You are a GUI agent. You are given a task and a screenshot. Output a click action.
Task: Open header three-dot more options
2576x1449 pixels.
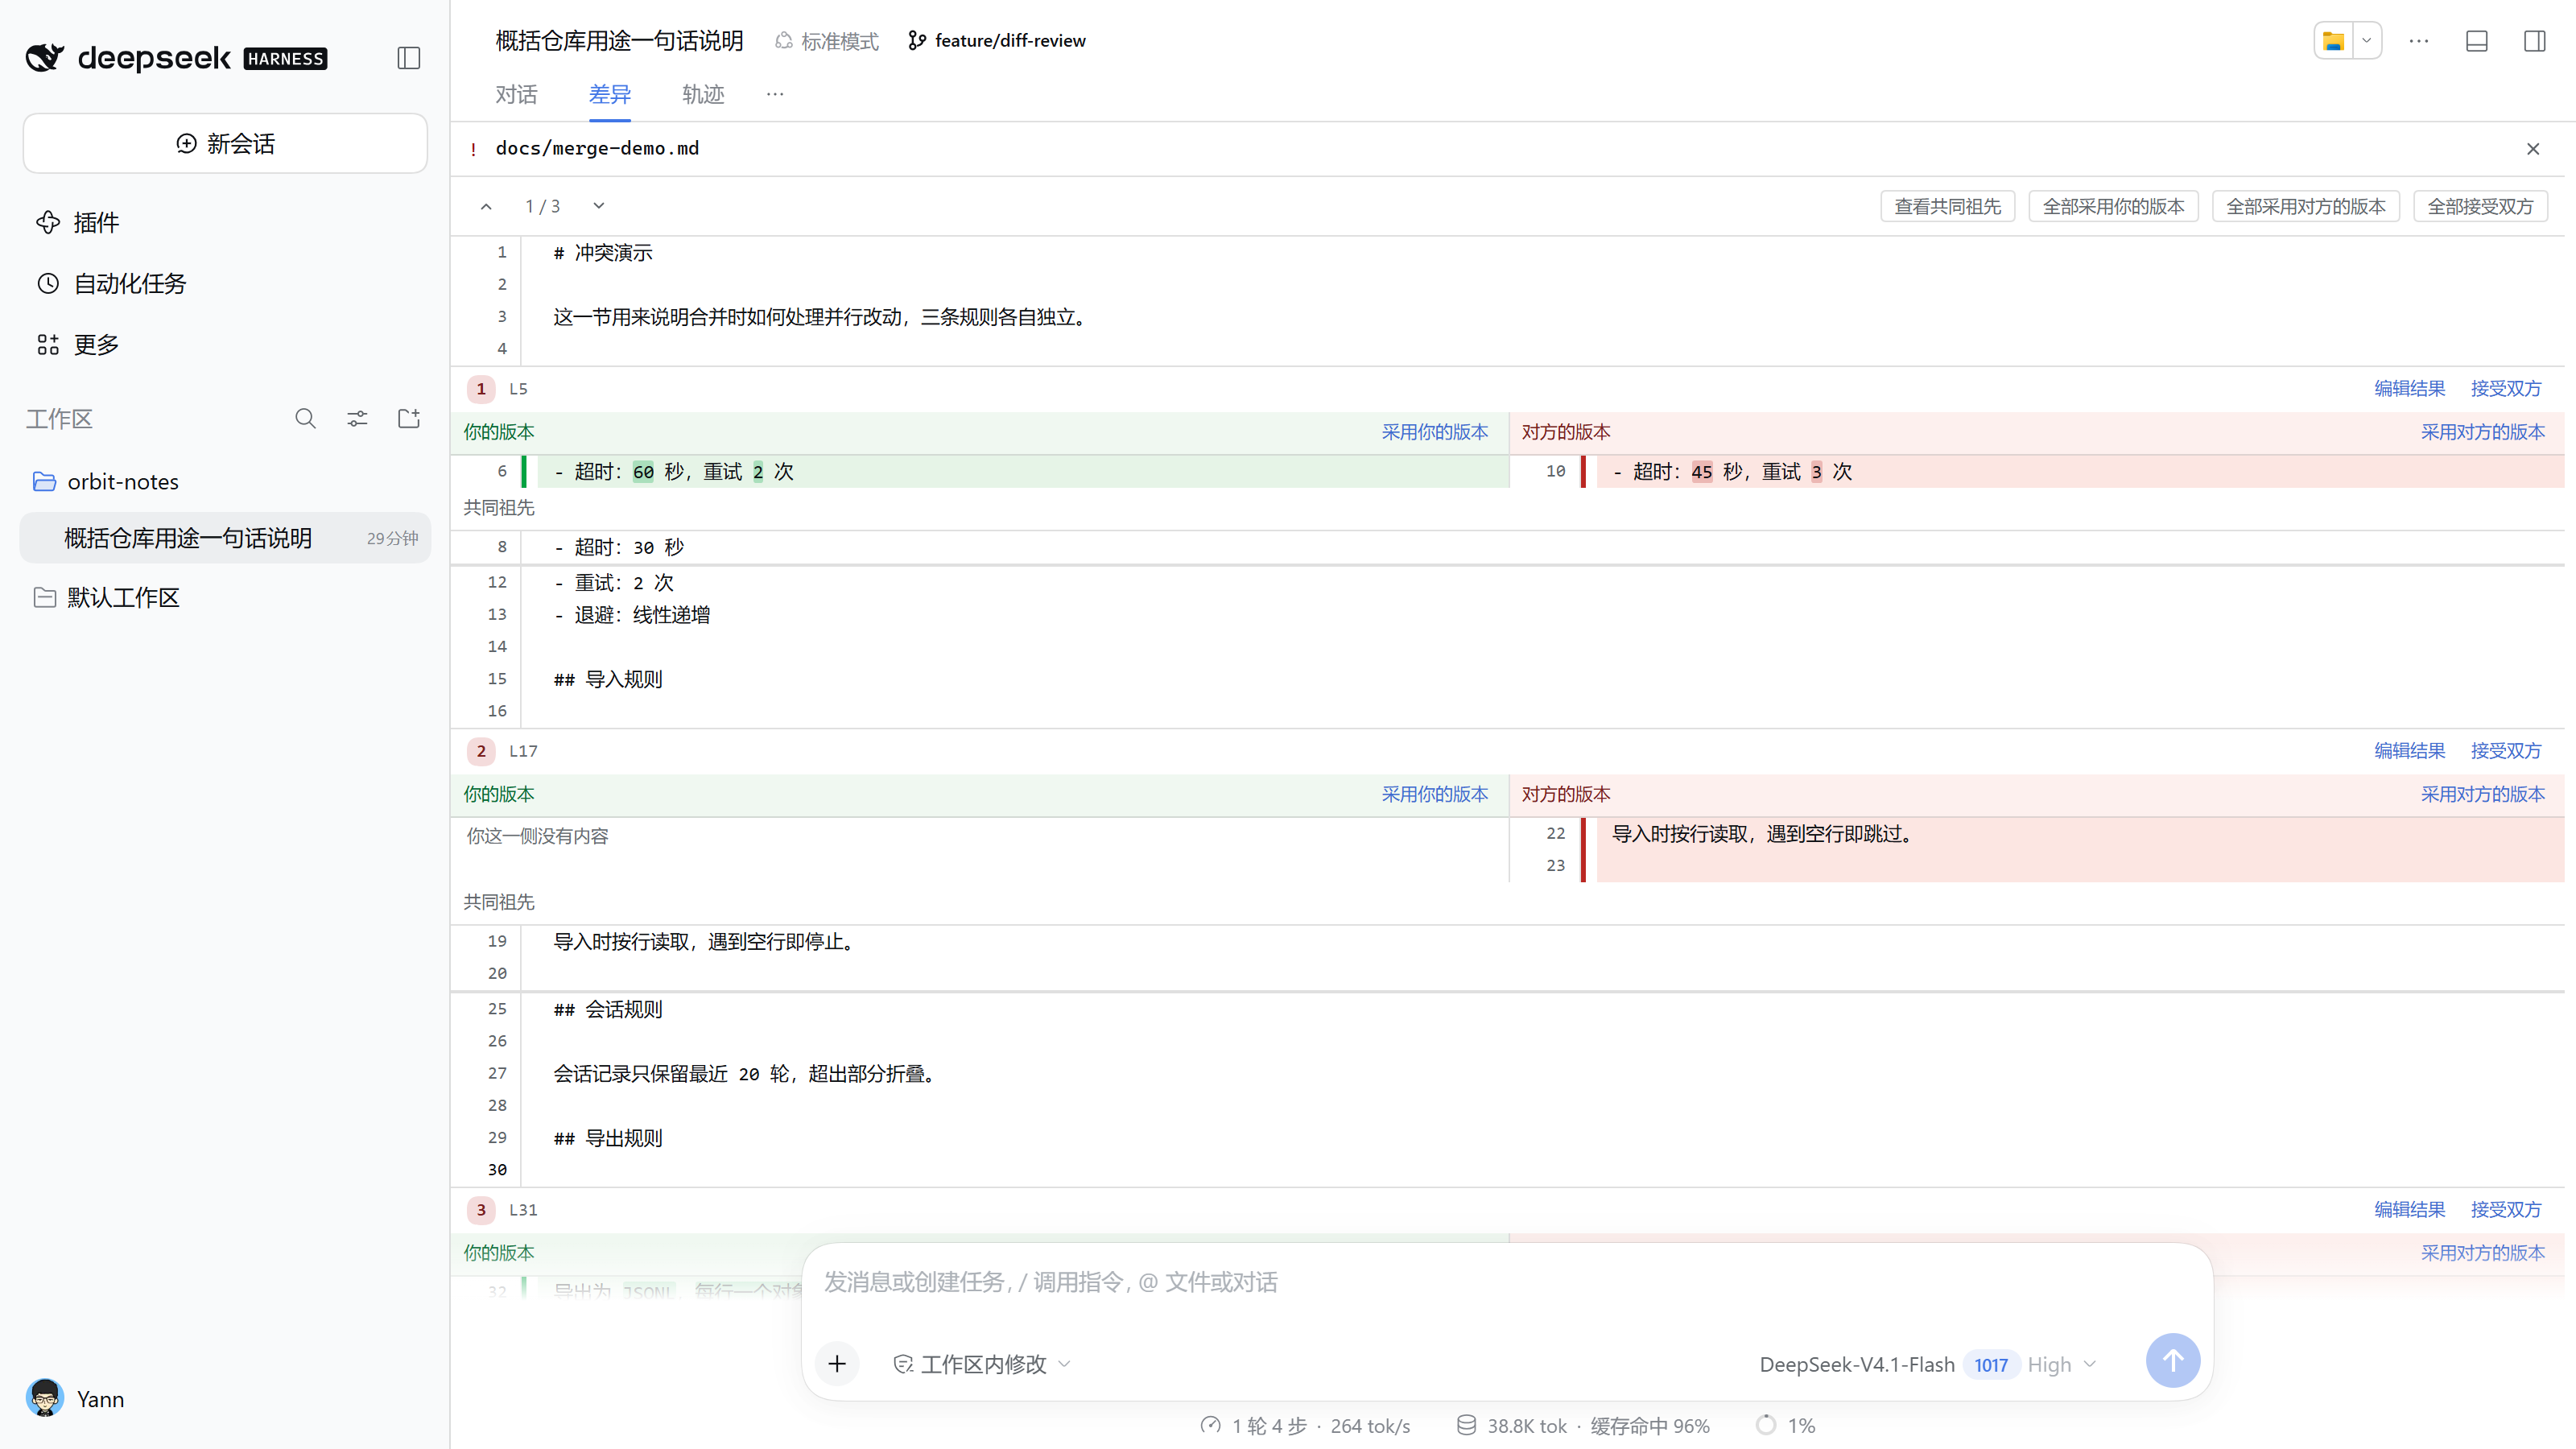click(2418, 41)
